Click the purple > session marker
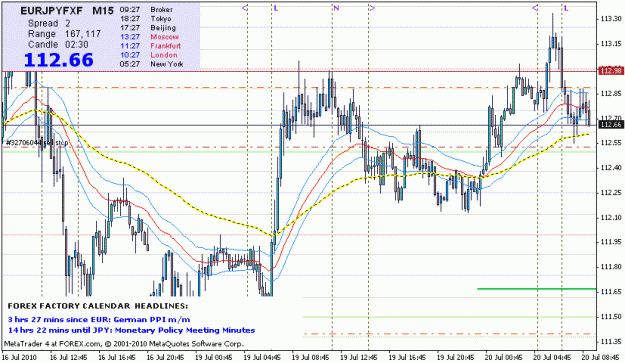This screenshot has width=625, height=363. point(372,8)
